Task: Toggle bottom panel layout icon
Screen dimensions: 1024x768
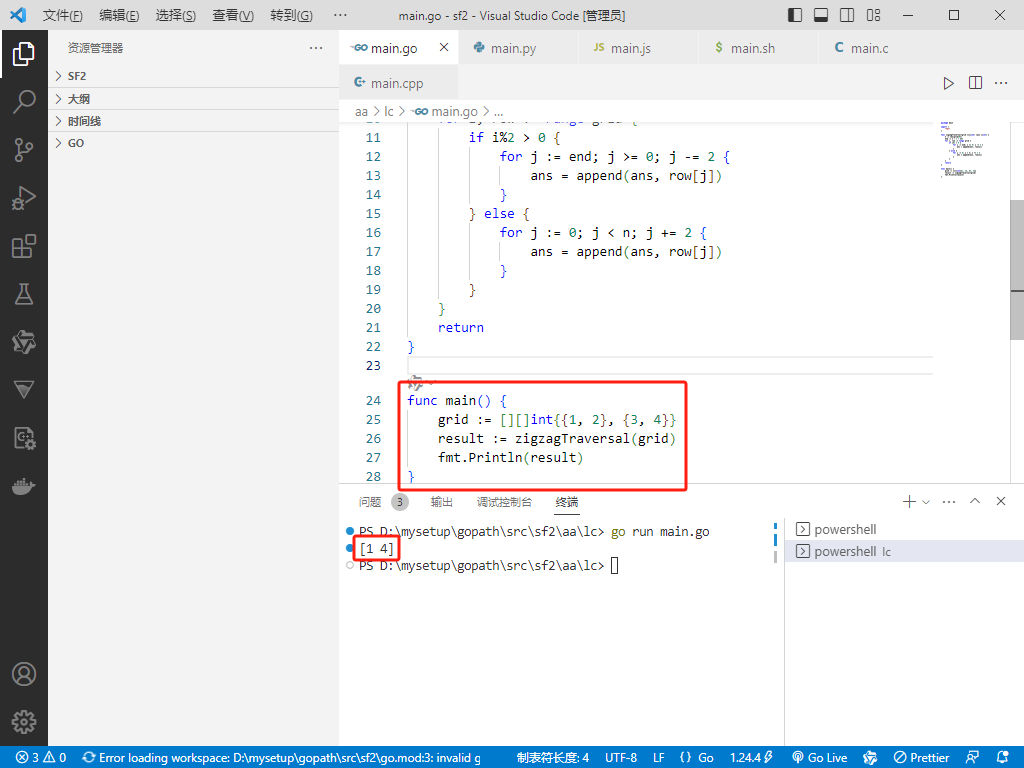Action: [x=821, y=15]
